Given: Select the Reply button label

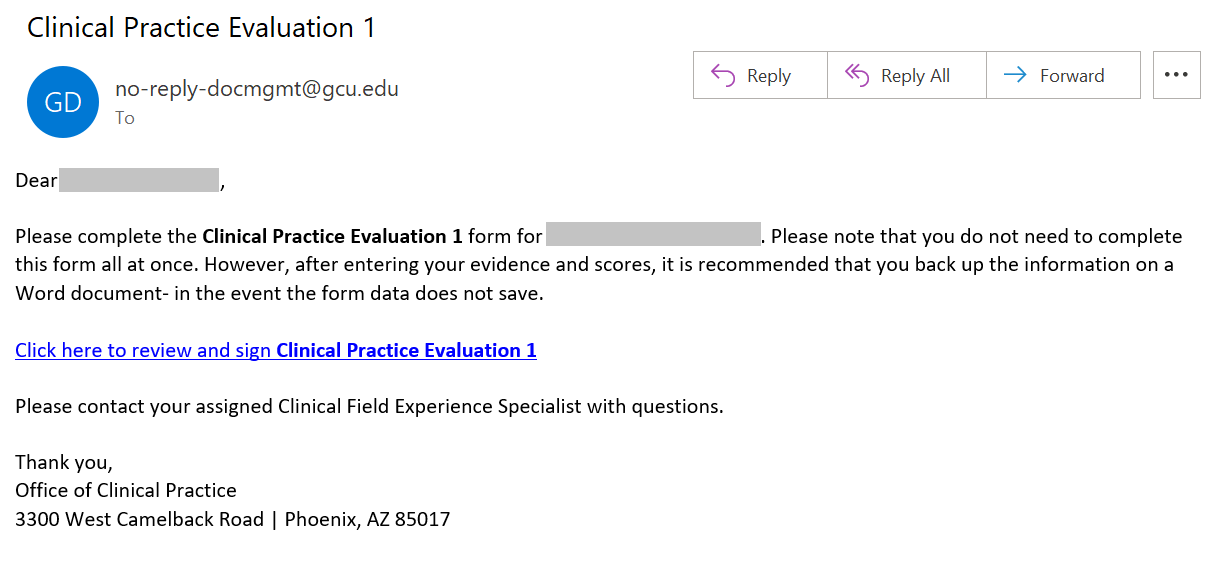Looking at the screenshot, I should [x=769, y=76].
